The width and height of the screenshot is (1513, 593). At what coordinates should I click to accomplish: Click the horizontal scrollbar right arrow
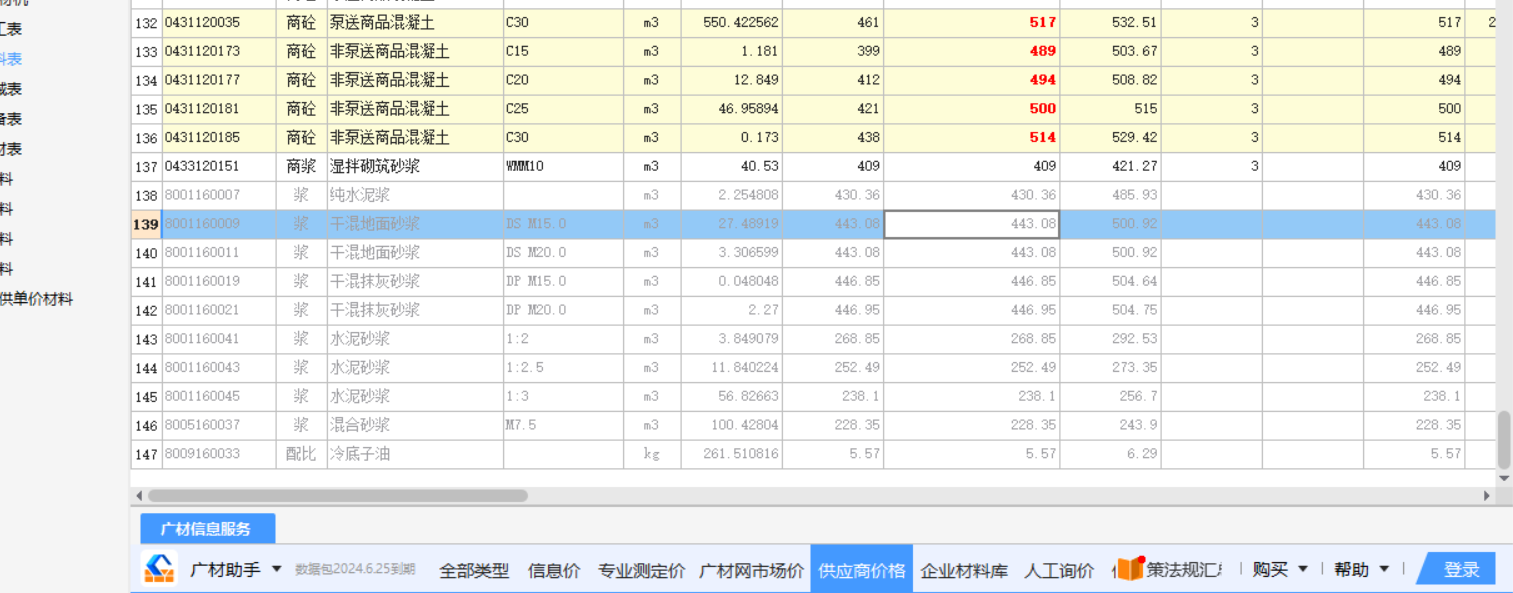1487,495
